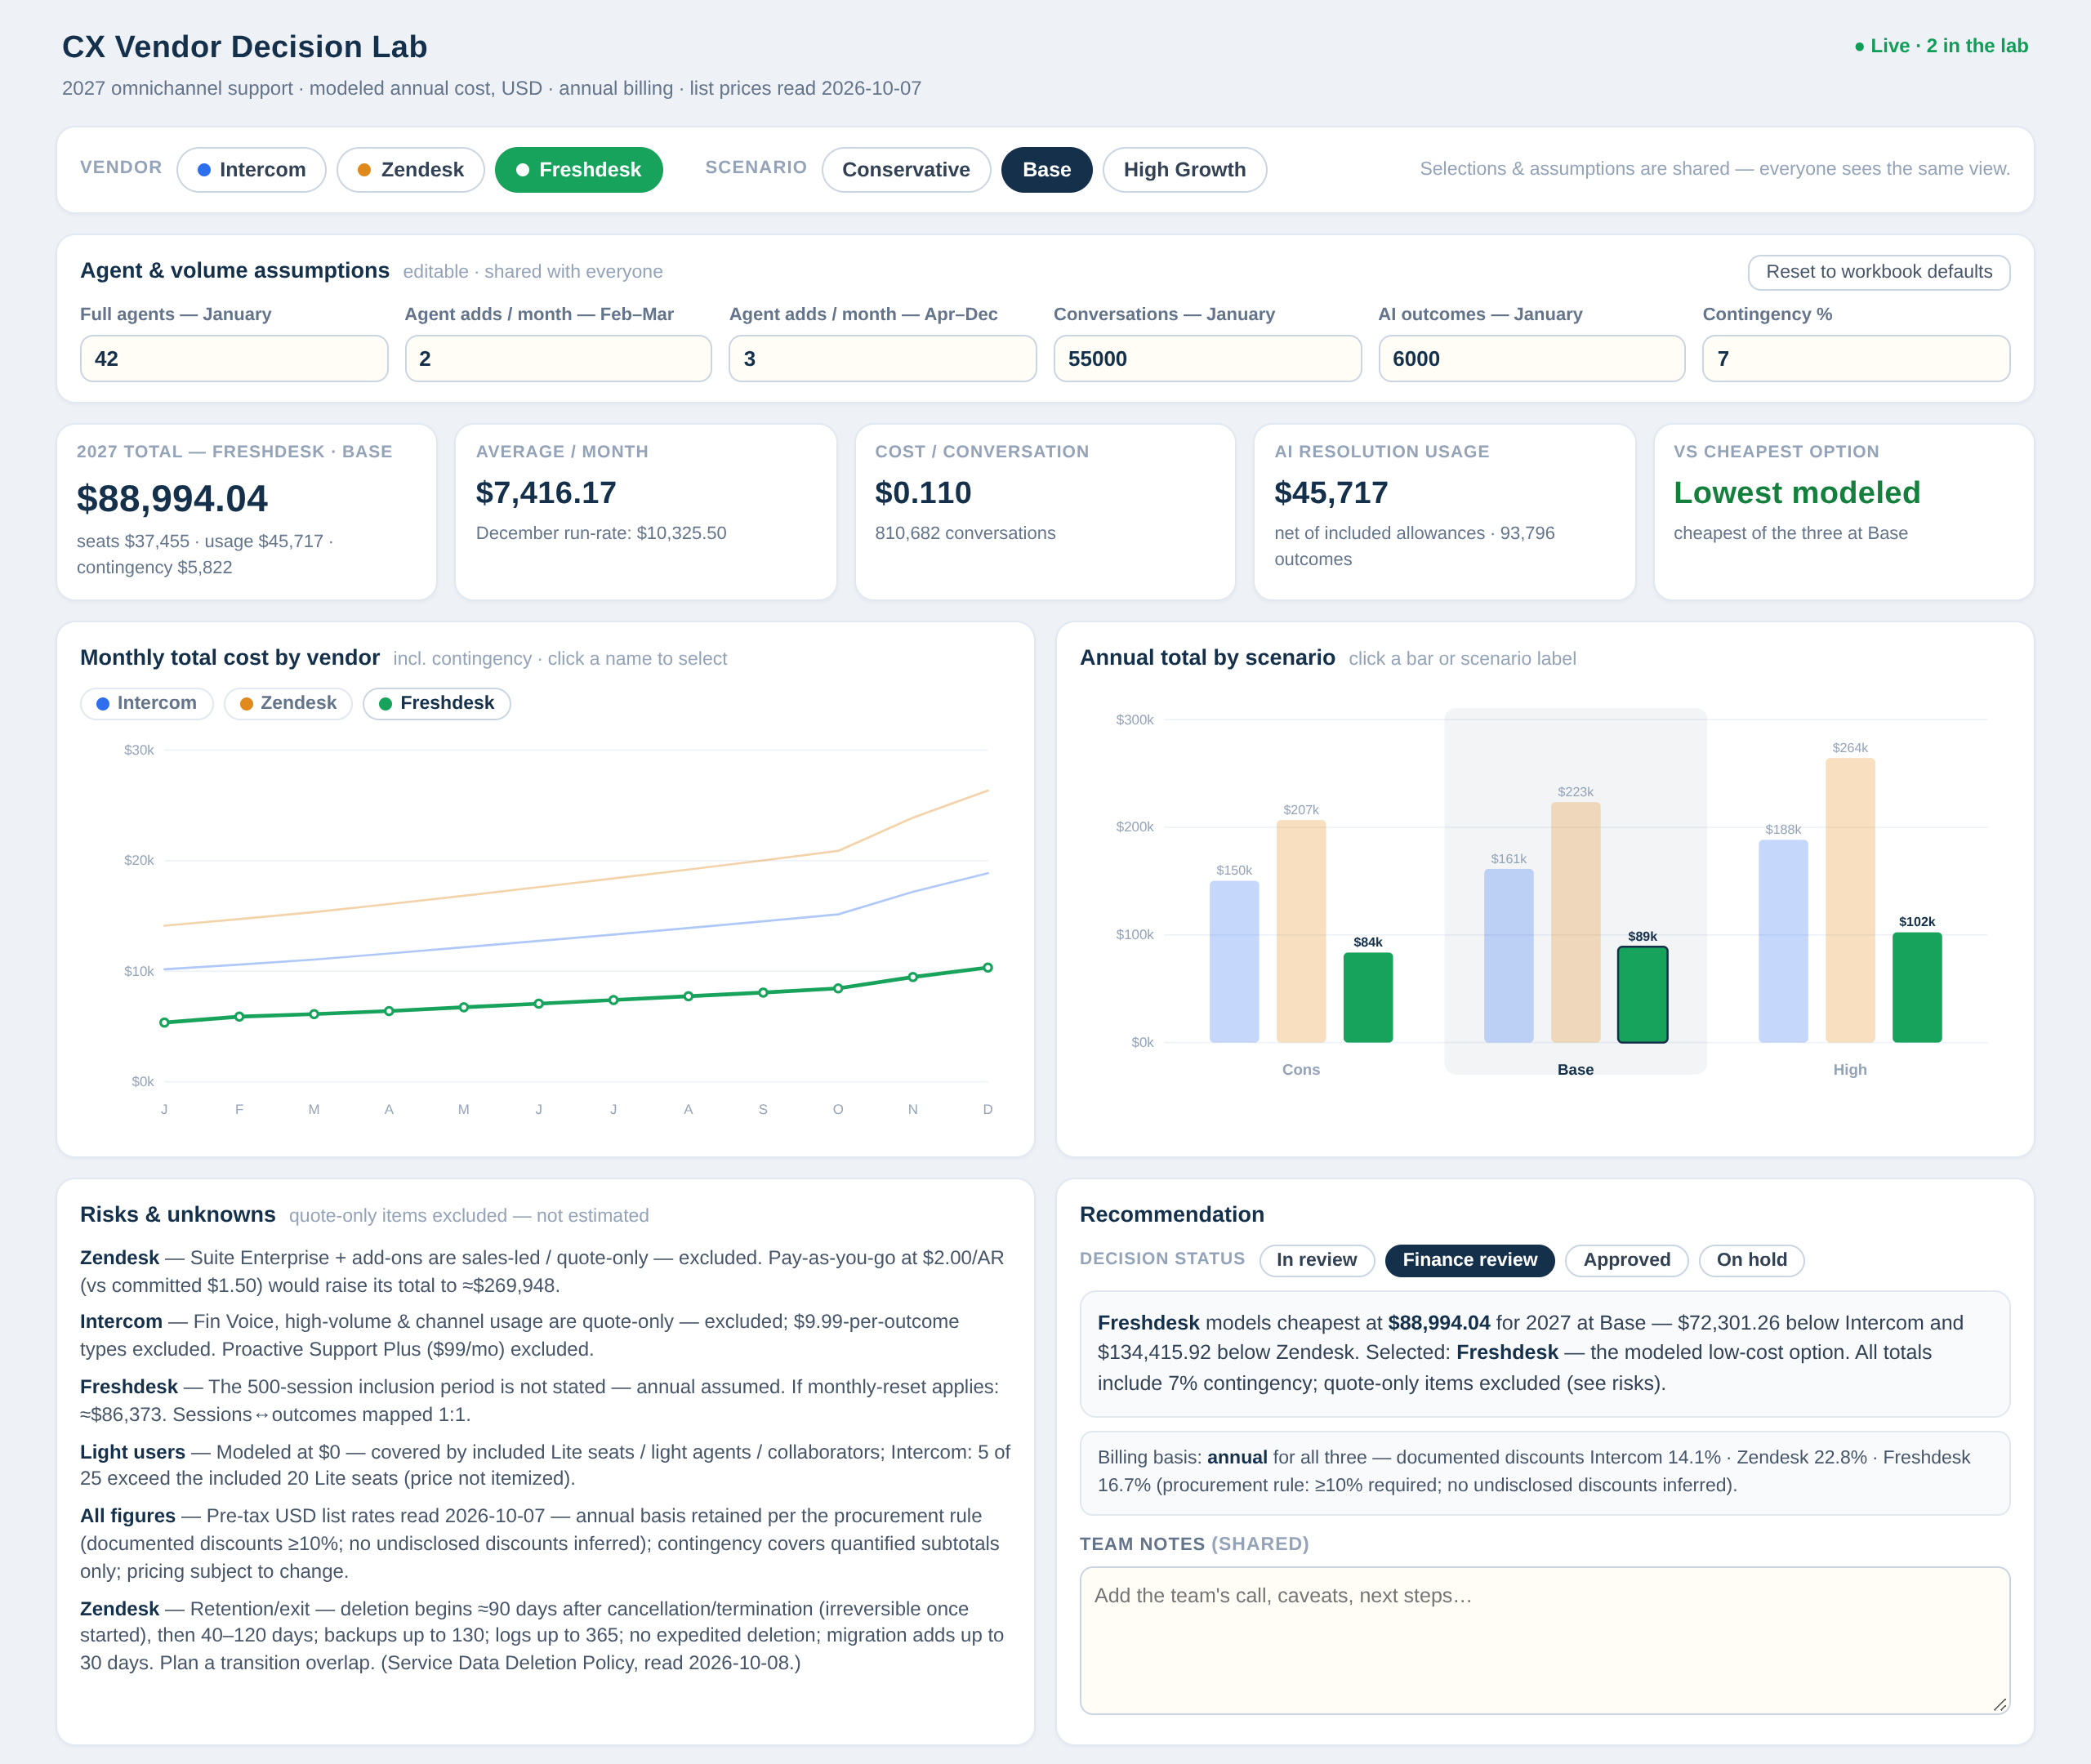Screen dimensions: 2091x1764
Task: Edit Conversations — January field
Action: click(x=1207, y=358)
